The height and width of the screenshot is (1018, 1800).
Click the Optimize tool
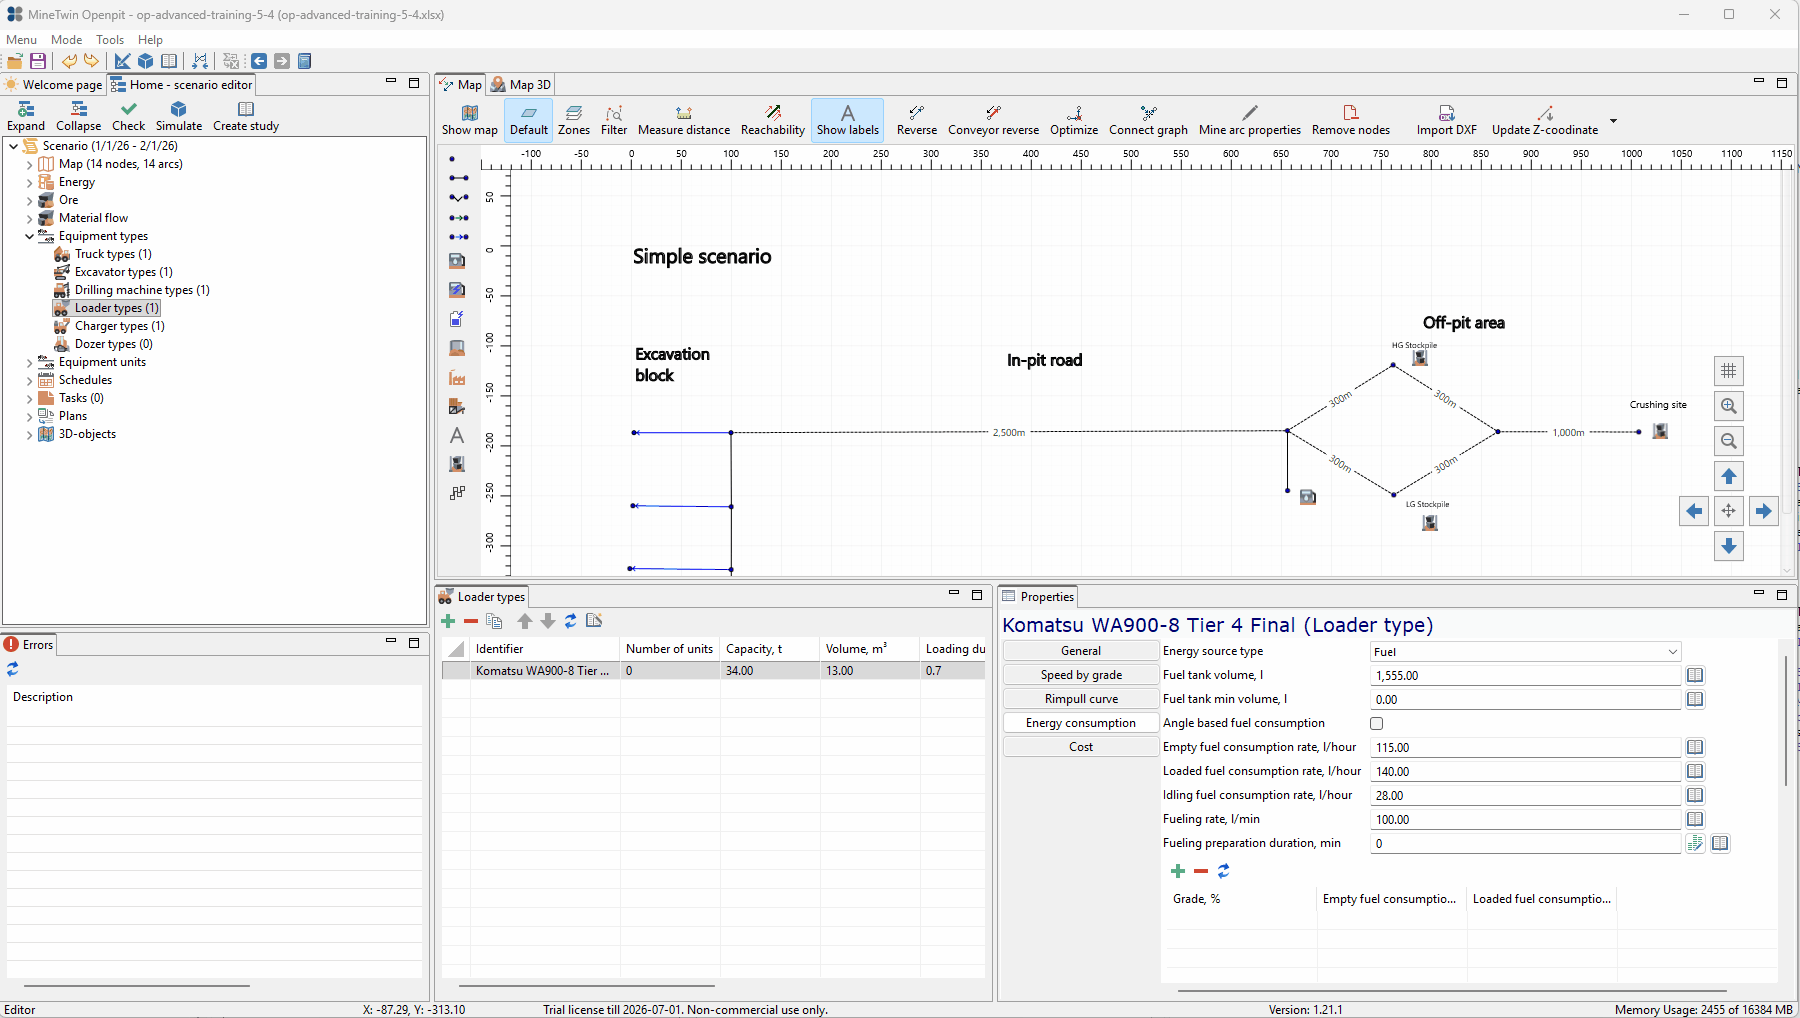point(1074,120)
